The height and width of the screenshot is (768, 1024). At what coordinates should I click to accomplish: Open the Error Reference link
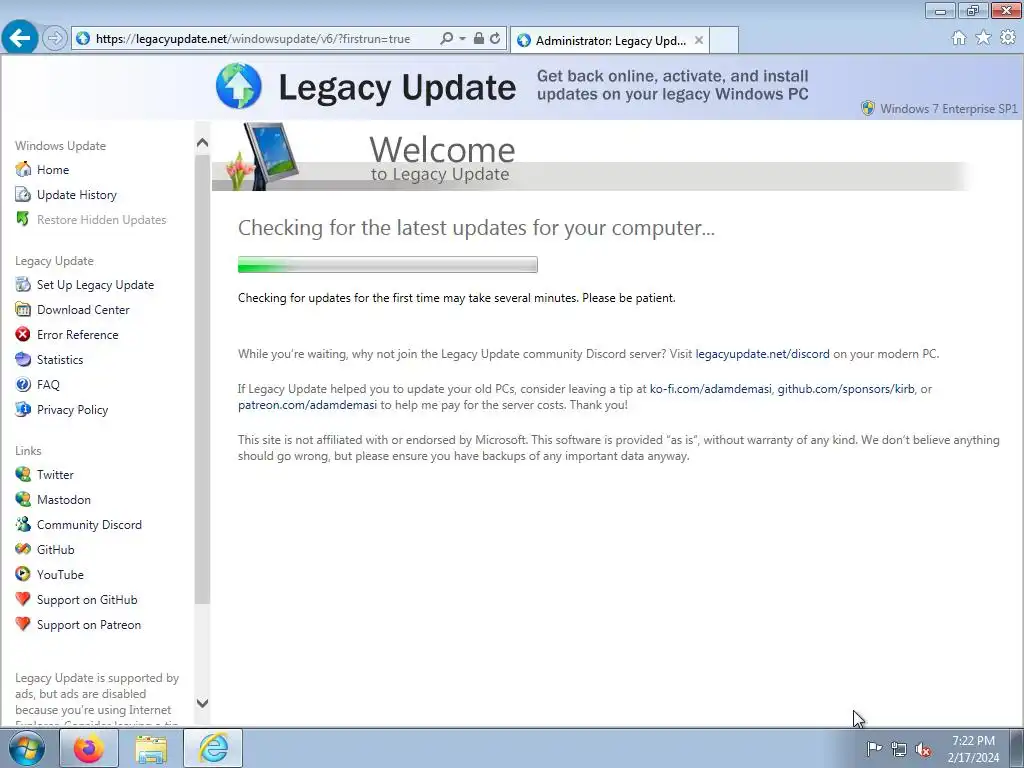point(78,334)
